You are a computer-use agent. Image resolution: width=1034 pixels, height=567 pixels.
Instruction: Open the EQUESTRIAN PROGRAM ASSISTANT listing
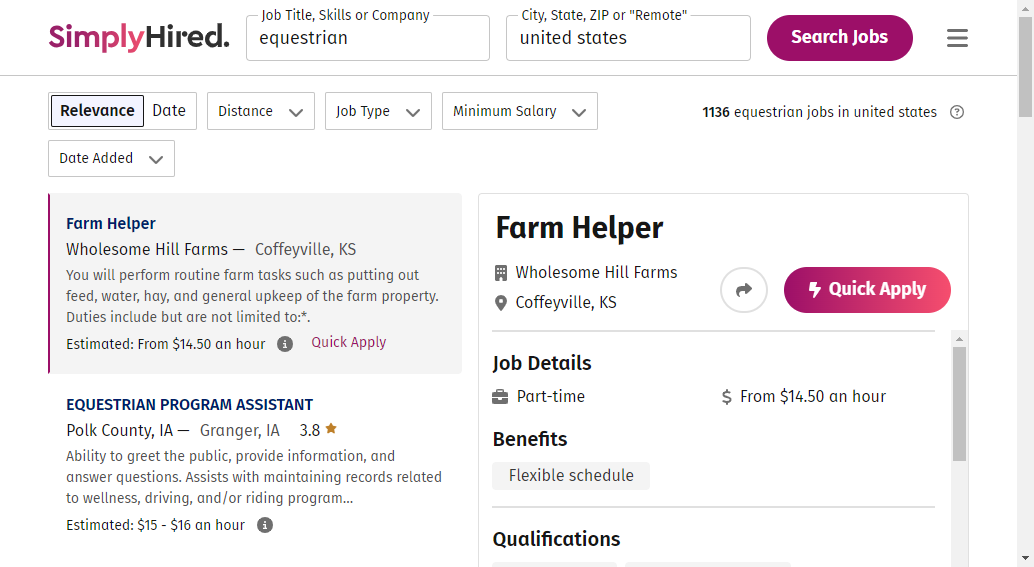(189, 404)
